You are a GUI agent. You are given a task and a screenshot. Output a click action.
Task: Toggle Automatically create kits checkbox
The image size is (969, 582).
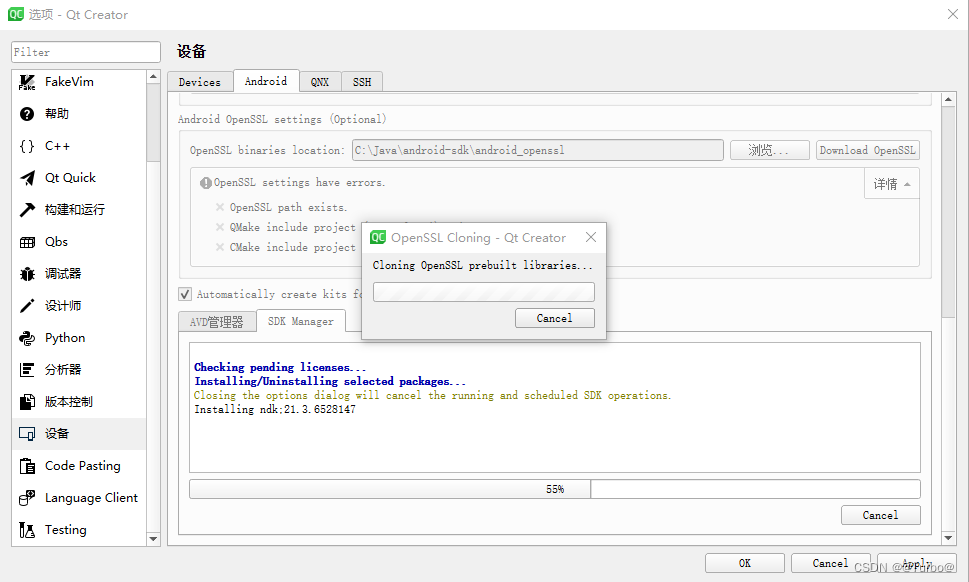tap(185, 294)
